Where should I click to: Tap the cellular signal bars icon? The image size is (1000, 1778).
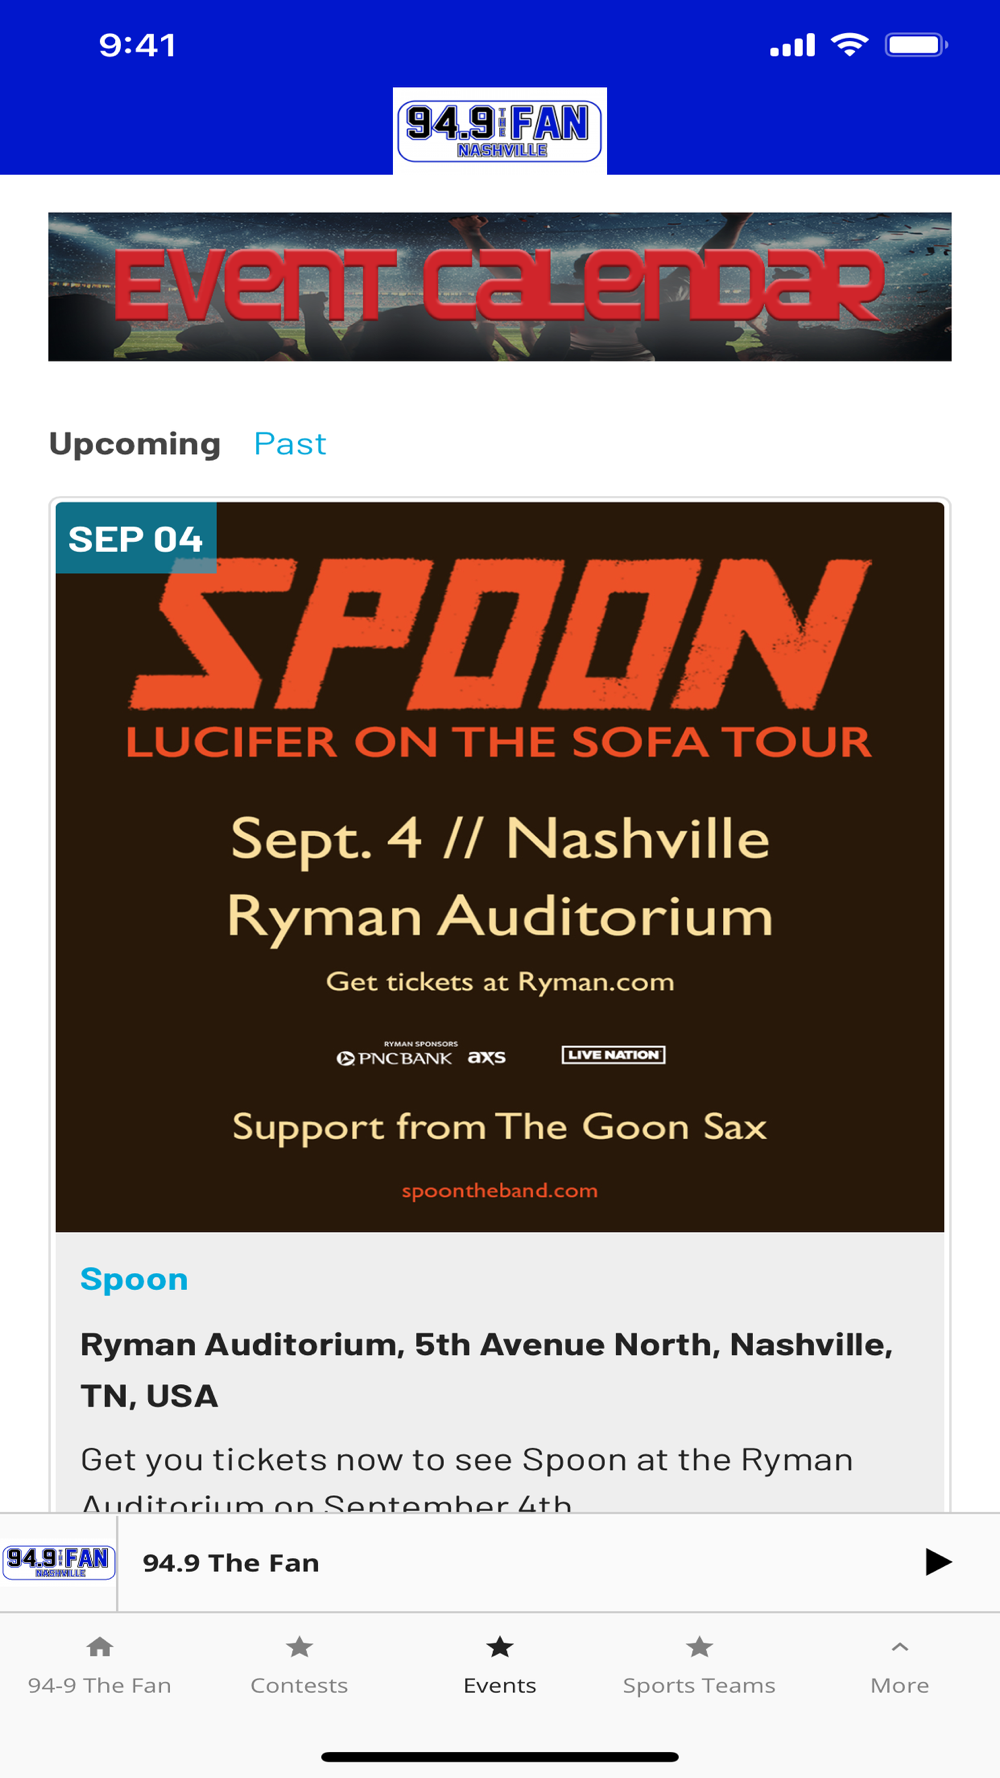coord(792,46)
